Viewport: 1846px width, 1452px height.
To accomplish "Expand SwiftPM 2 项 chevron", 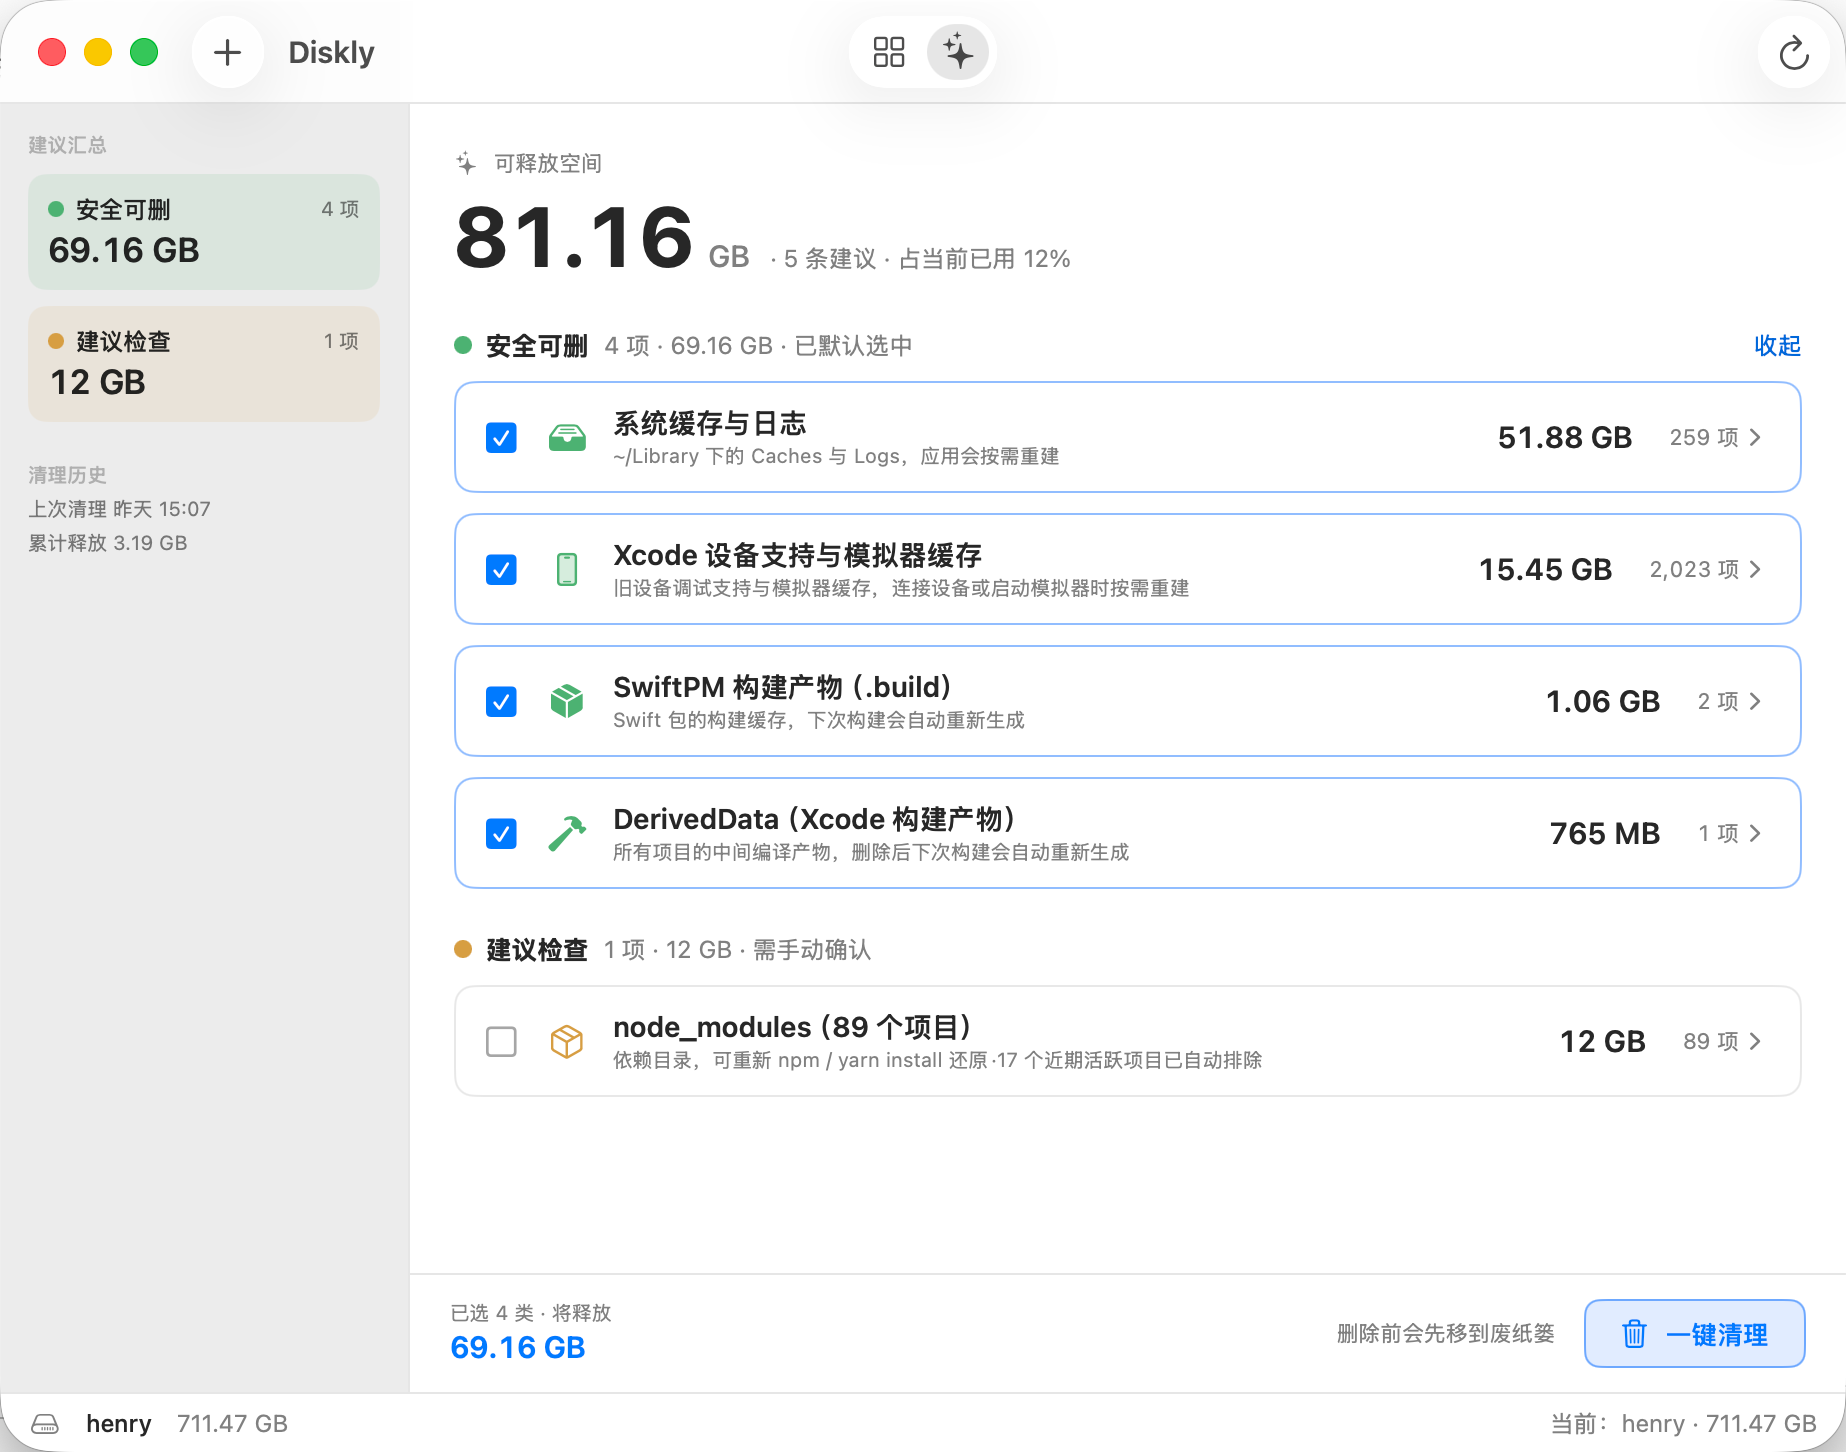I will click(1754, 701).
